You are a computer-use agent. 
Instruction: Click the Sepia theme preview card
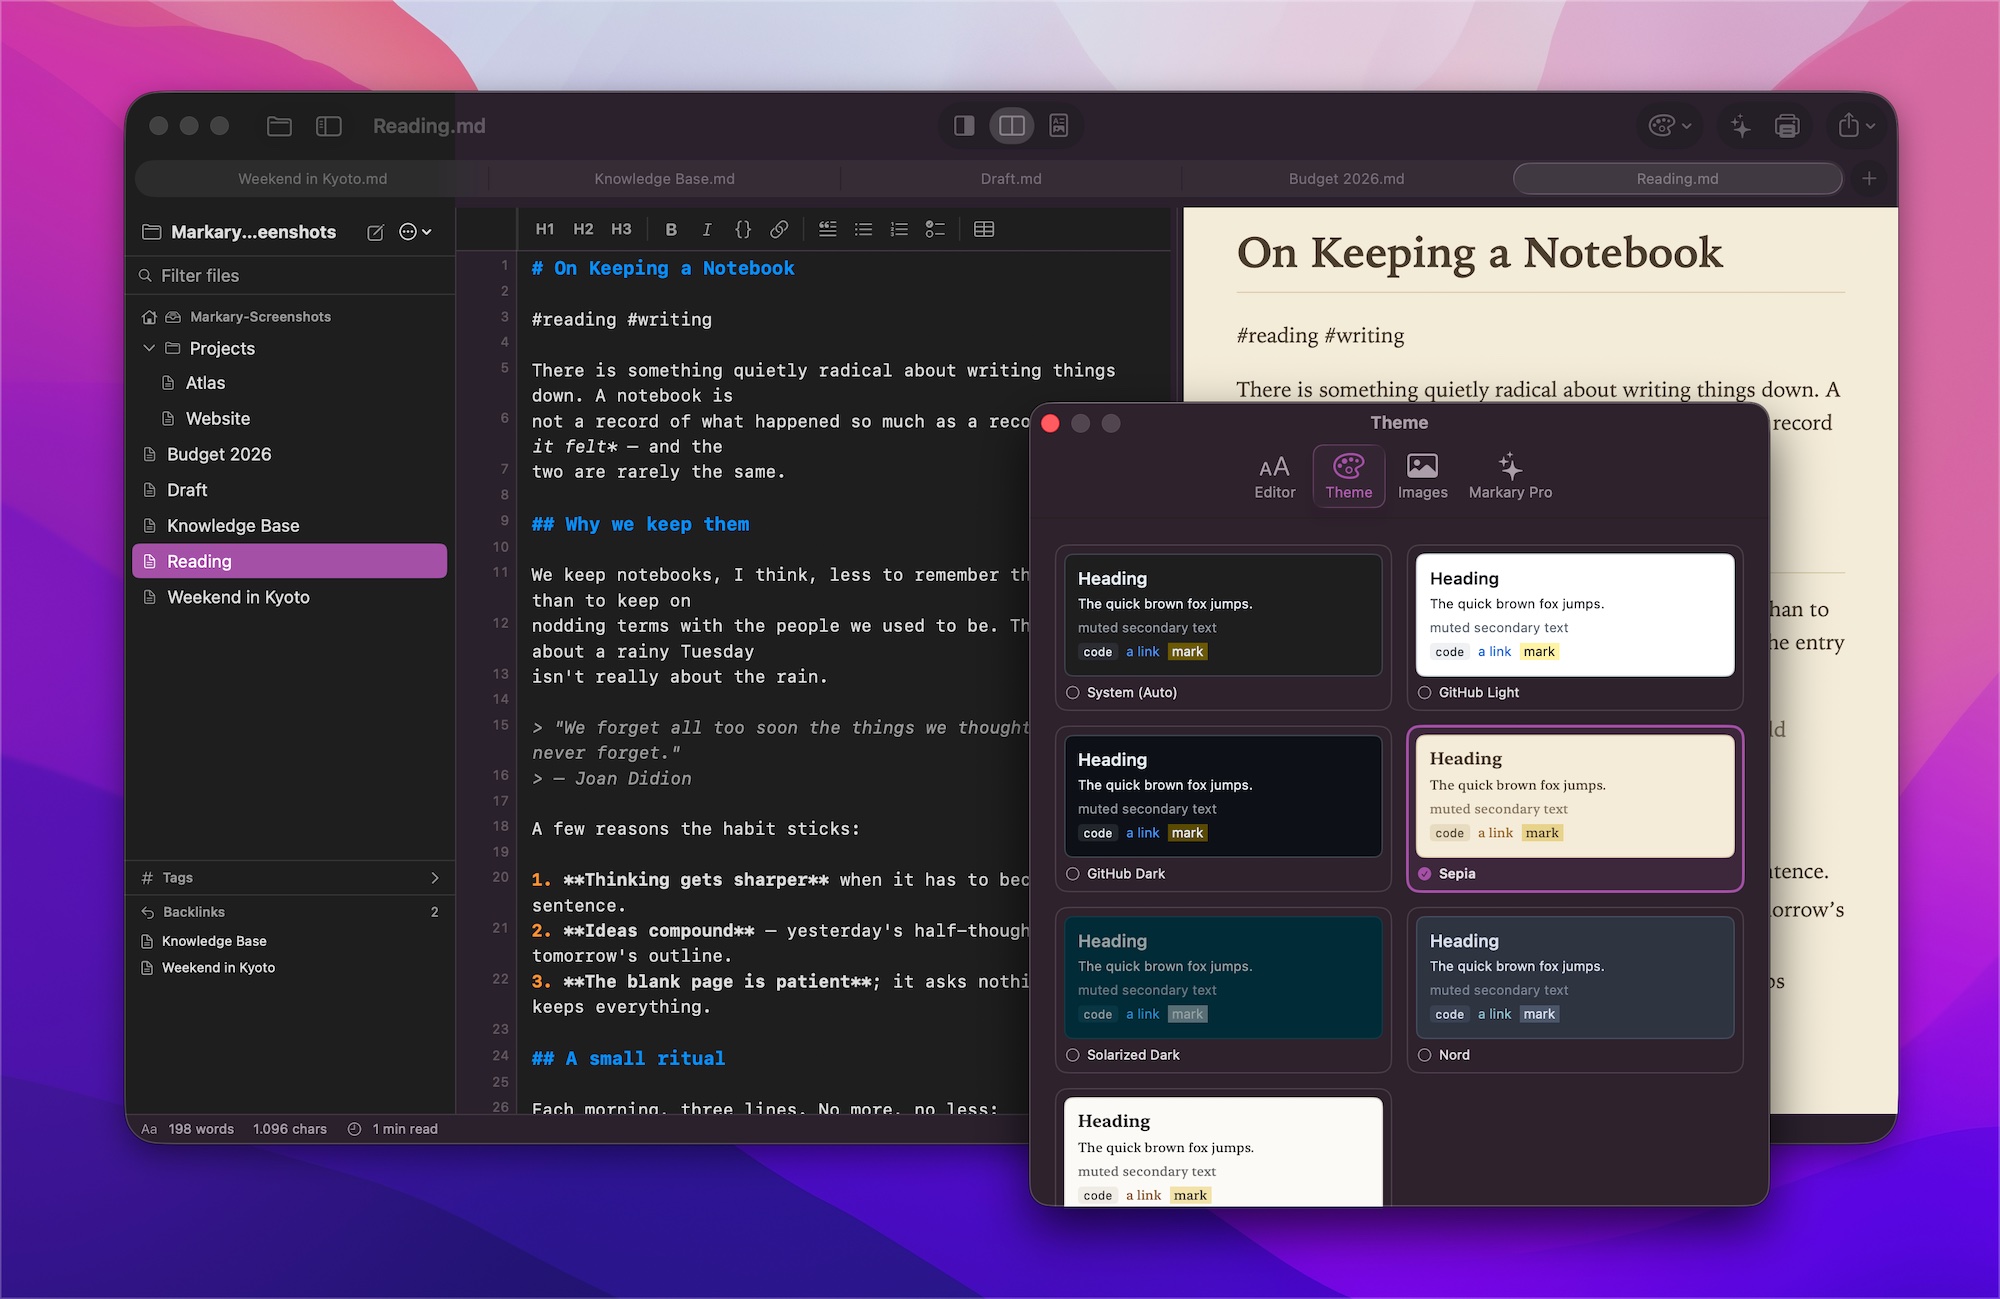tap(1575, 796)
